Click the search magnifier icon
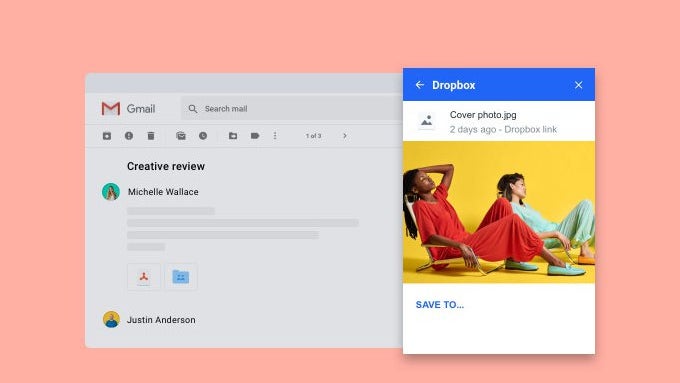680x383 pixels. 193,108
